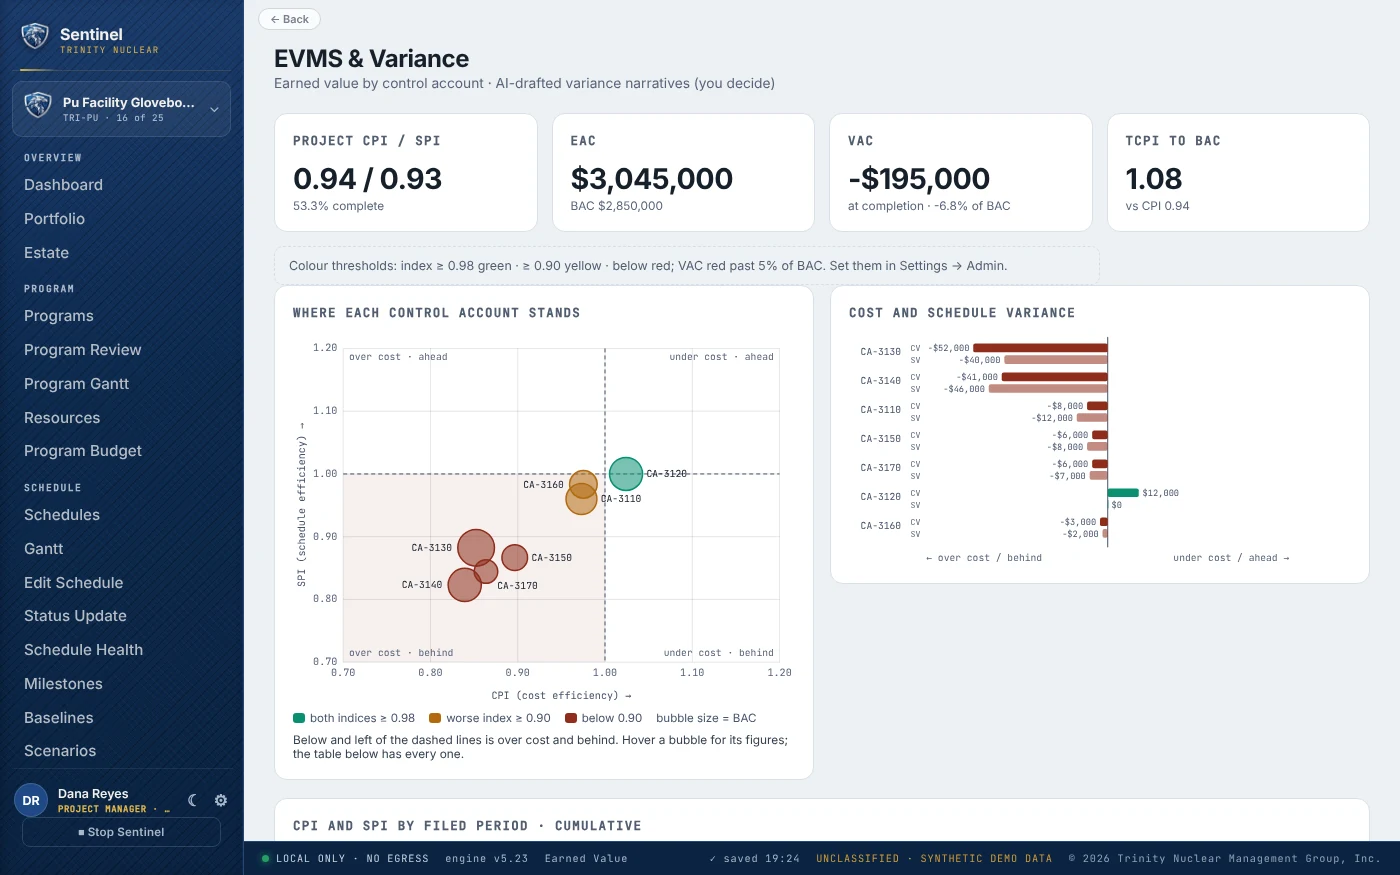Open Scenarios page
The image size is (1400, 875).
pos(60,751)
